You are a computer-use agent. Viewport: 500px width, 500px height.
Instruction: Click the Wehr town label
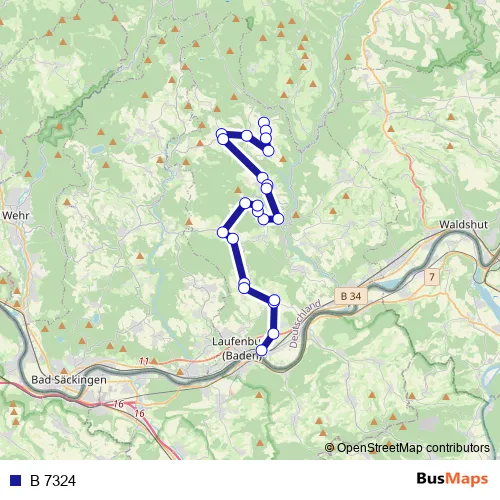click(x=15, y=215)
